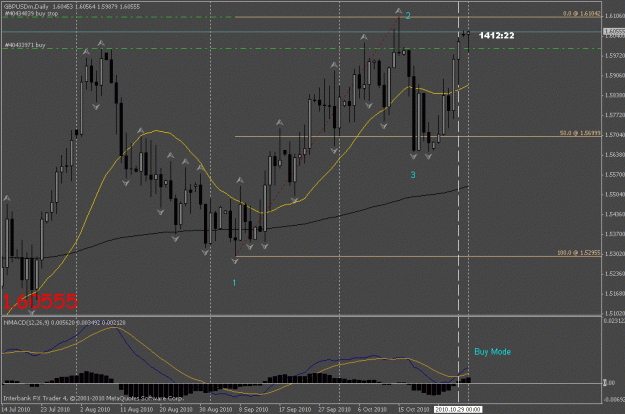Click the 14 Jul 2010 date label
The image size is (625, 414).
tap(16, 409)
